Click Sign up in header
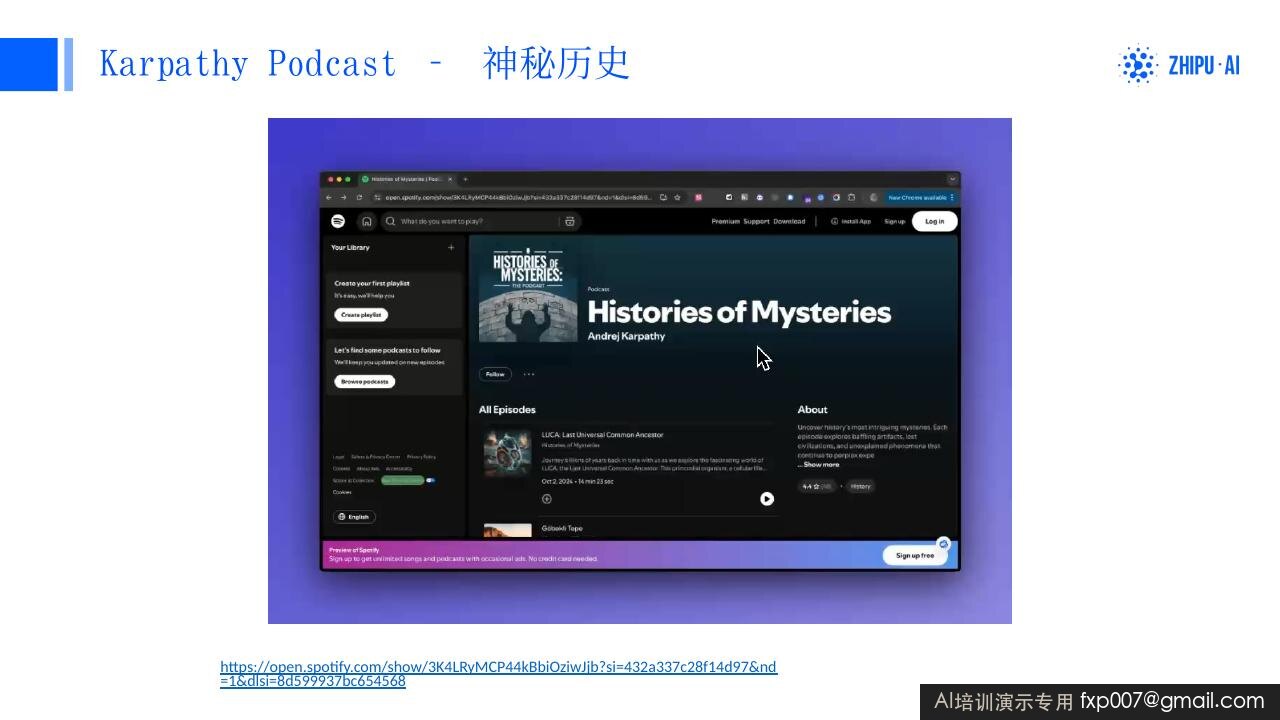Image resolution: width=1280 pixels, height=720 pixels. tap(894, 221)
